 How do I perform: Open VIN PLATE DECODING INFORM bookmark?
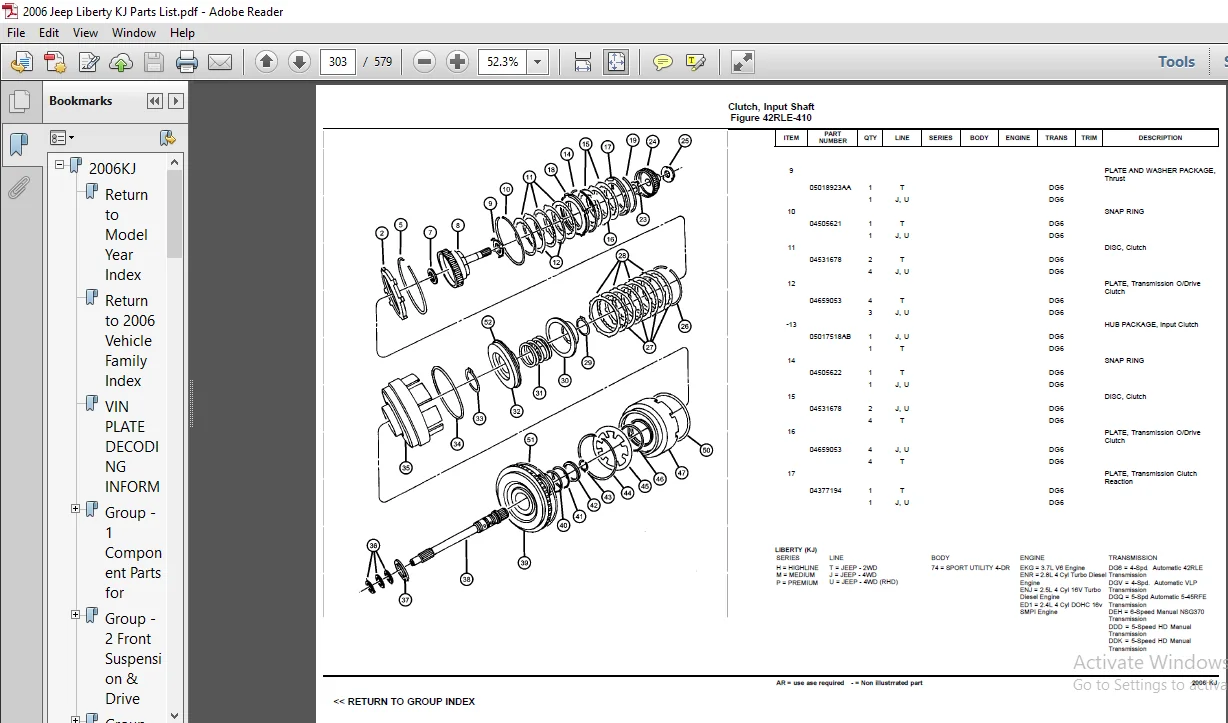(x=132, y=446)
